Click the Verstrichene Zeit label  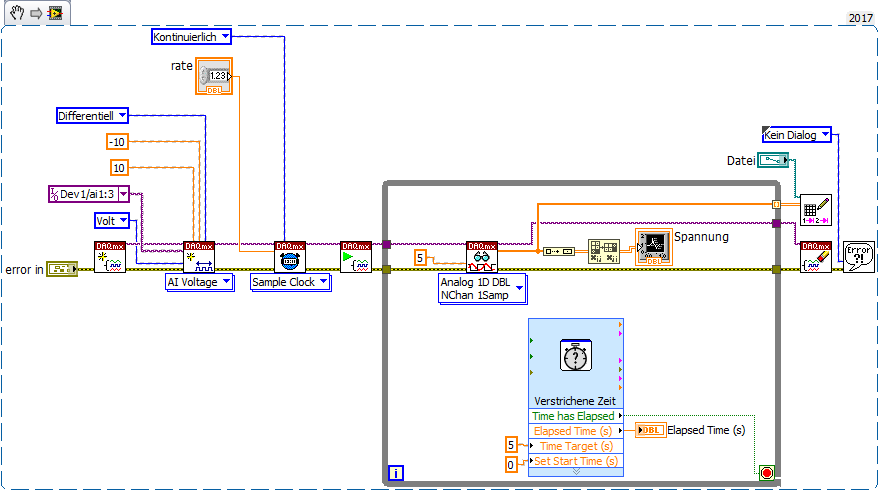pyautogui.click(x=575, y=401)
